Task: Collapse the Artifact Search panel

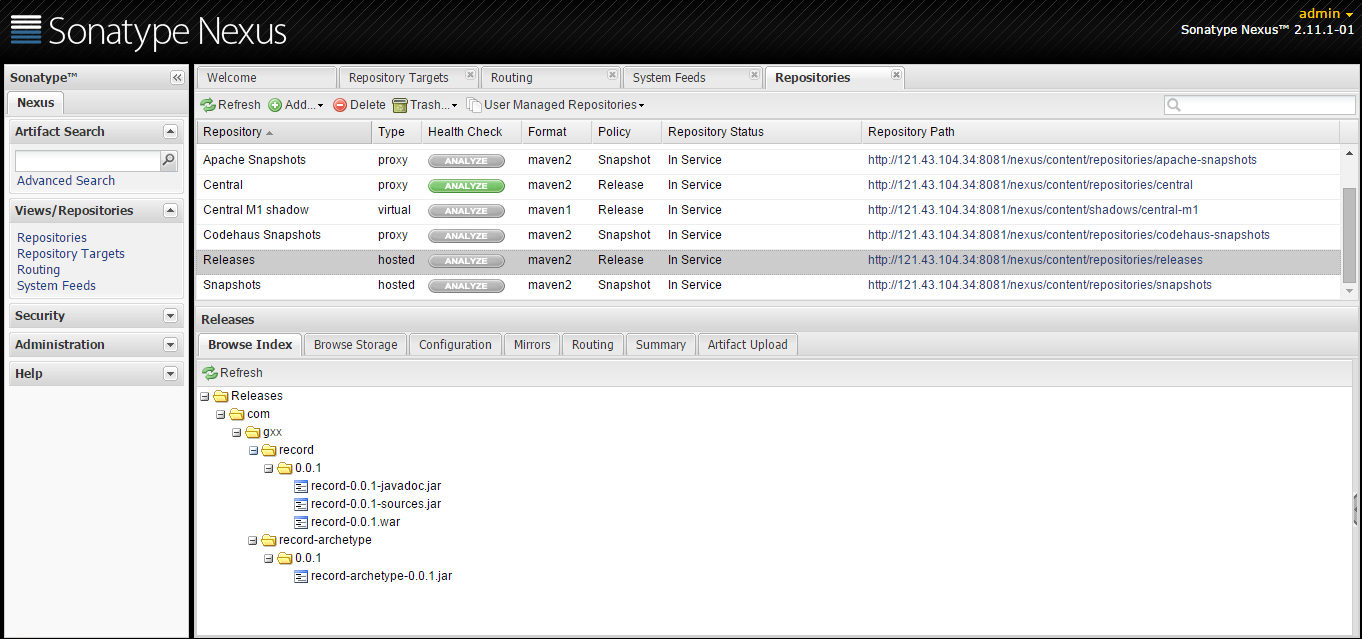Action: (170, 132)
